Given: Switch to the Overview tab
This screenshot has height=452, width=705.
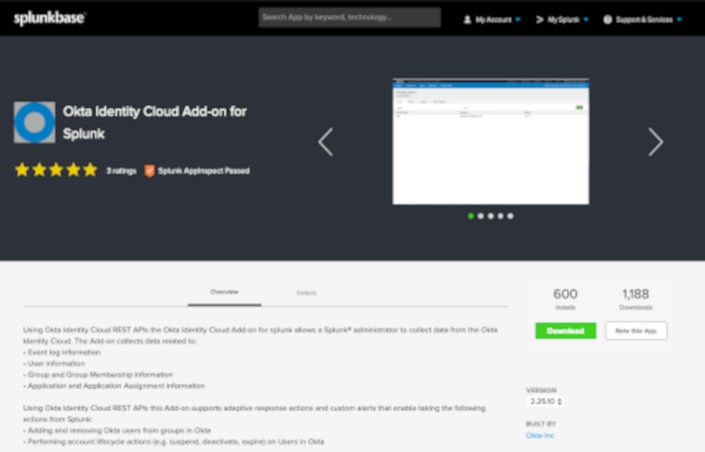Looking at the screenshot, I should point(224,292).
